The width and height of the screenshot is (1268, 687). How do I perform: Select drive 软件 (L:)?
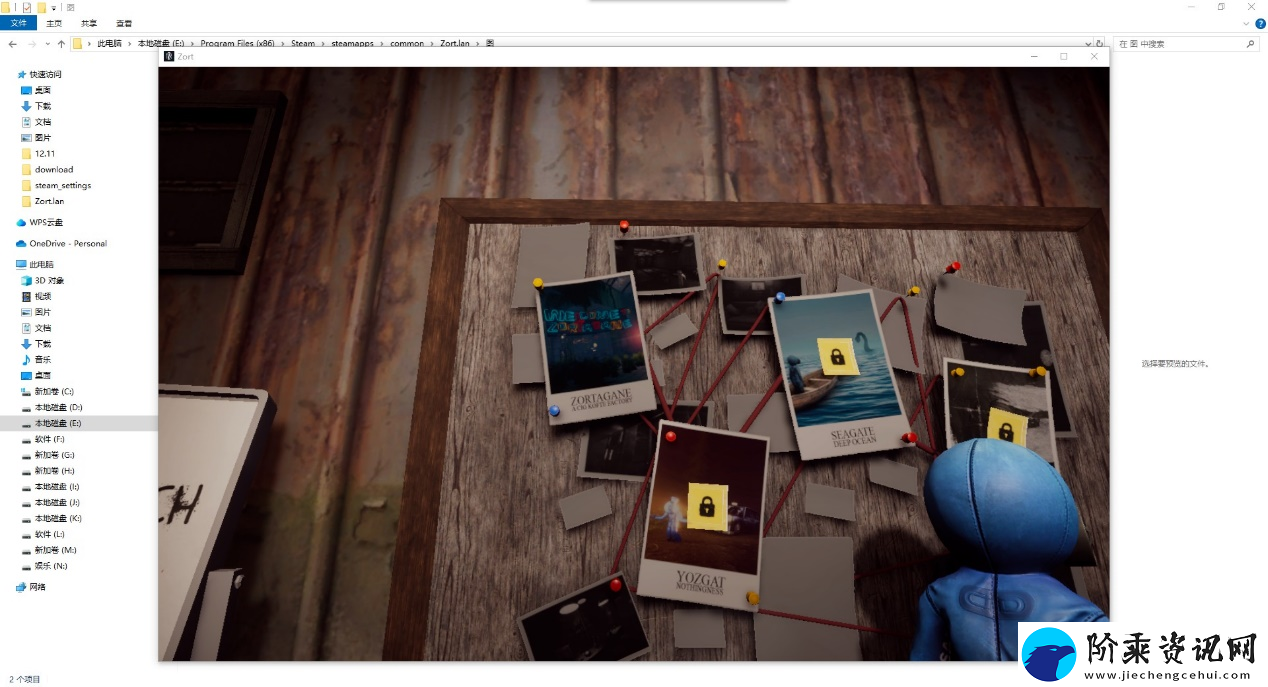click(x=43, y=534)
